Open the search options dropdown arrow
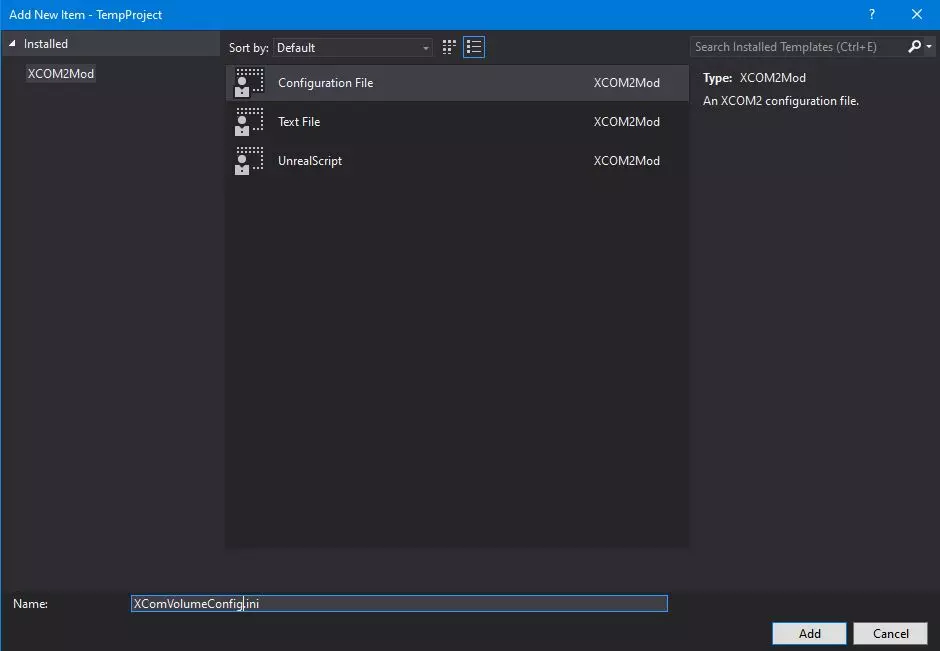 tap(929, 46)
